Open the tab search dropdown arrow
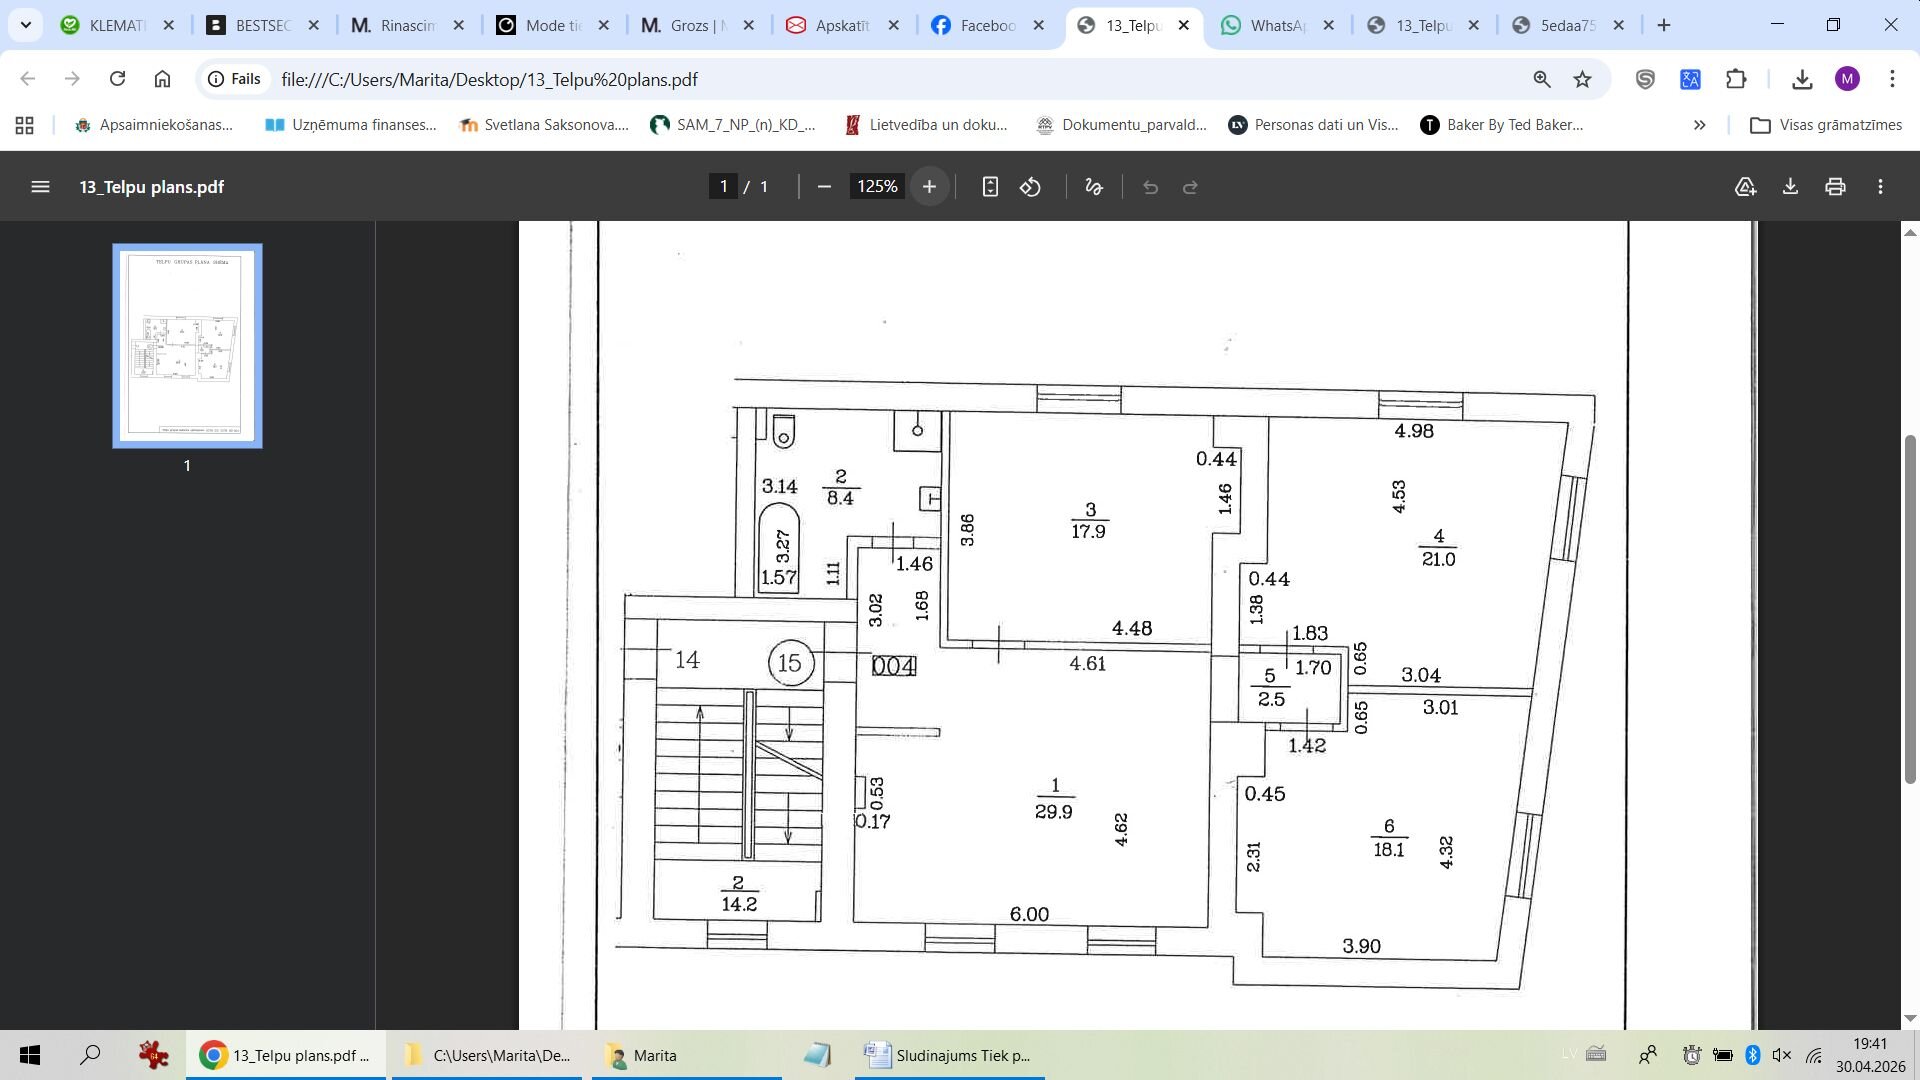The image size is (1920, 1080). pos(25,25)
